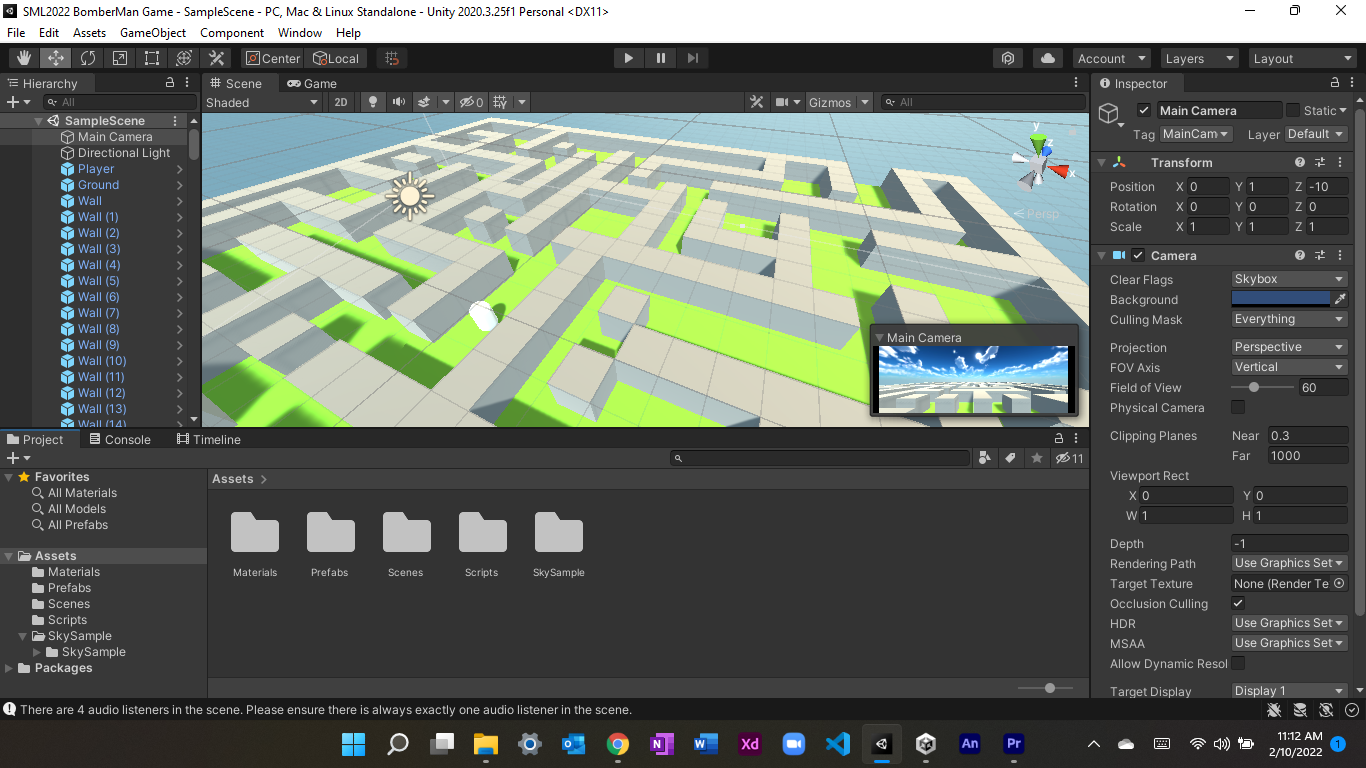Toggle hidden objects visibility in Scene view
The height and width of the screenshot is (768, 1366).
point(471,102)
